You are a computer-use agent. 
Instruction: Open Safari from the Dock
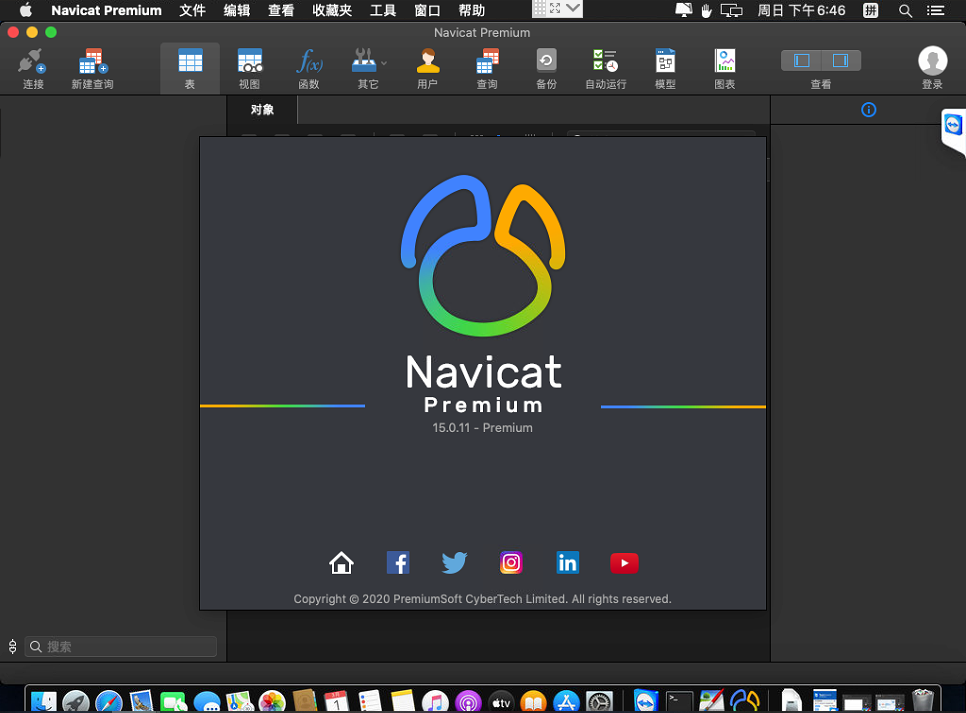click(x=108, y=701)
